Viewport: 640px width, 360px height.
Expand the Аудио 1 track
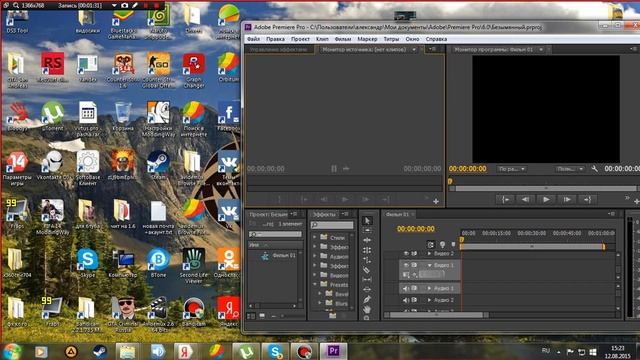pyautogui.click(x=429, y=289)
